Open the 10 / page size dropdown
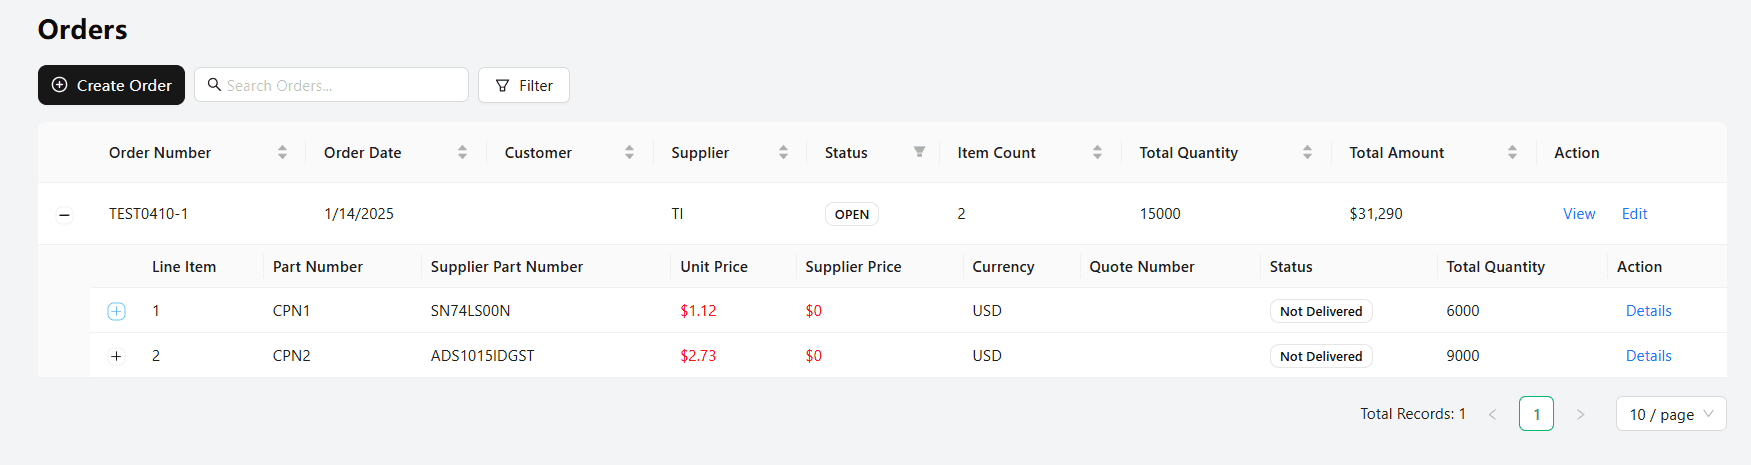 point(1670,414)
